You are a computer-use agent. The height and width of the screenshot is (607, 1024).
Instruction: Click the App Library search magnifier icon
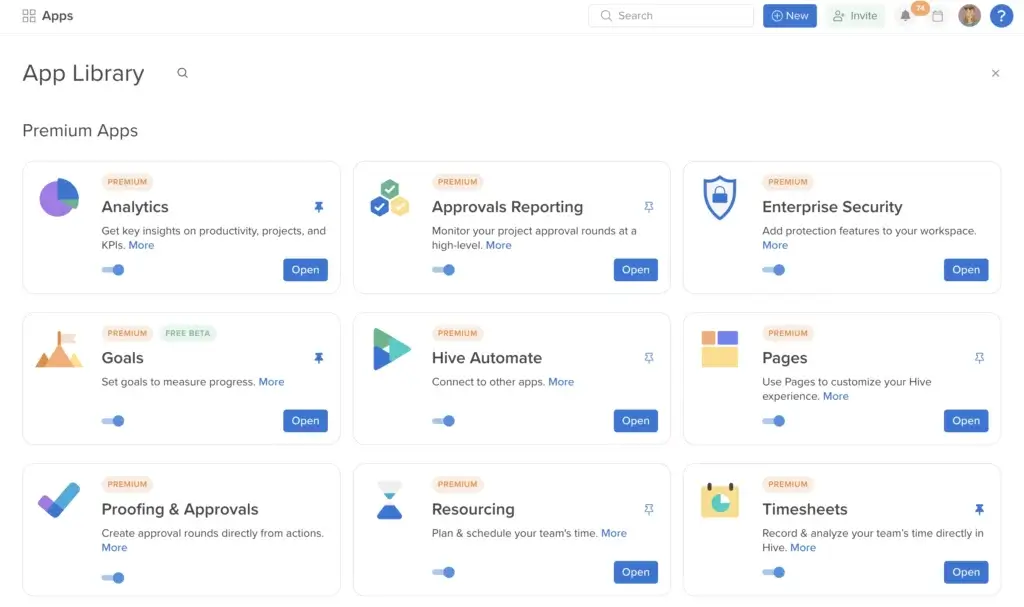pos(182,73)
